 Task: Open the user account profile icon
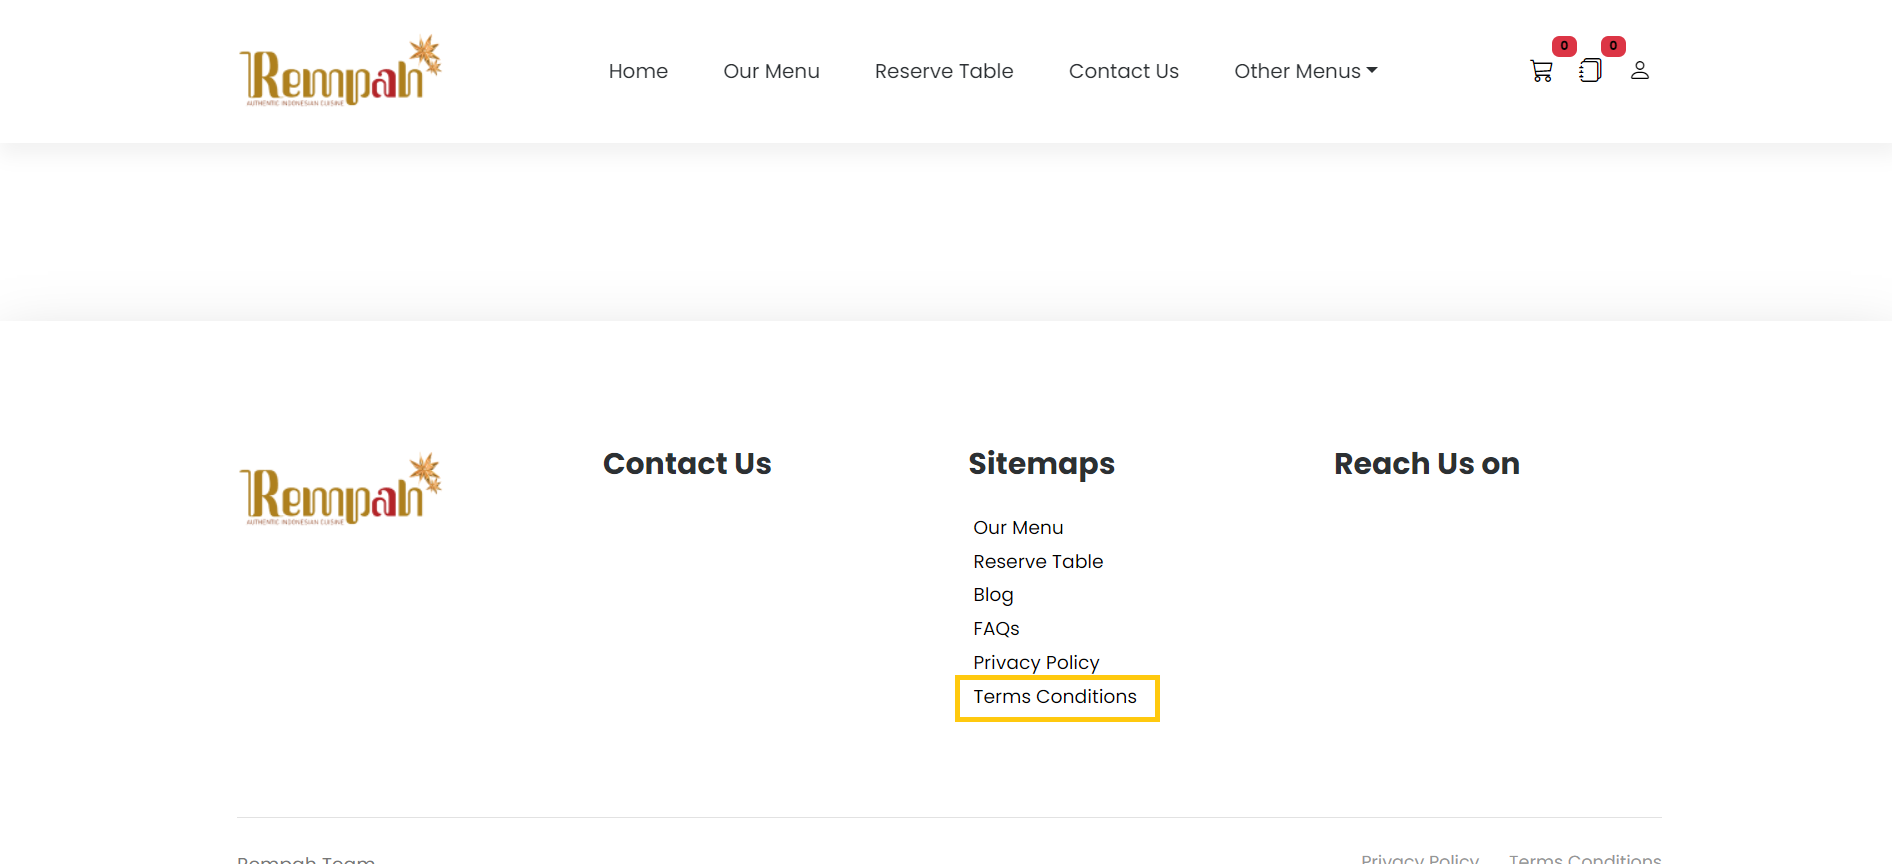pyautogui.click(x=1640, y=71)
